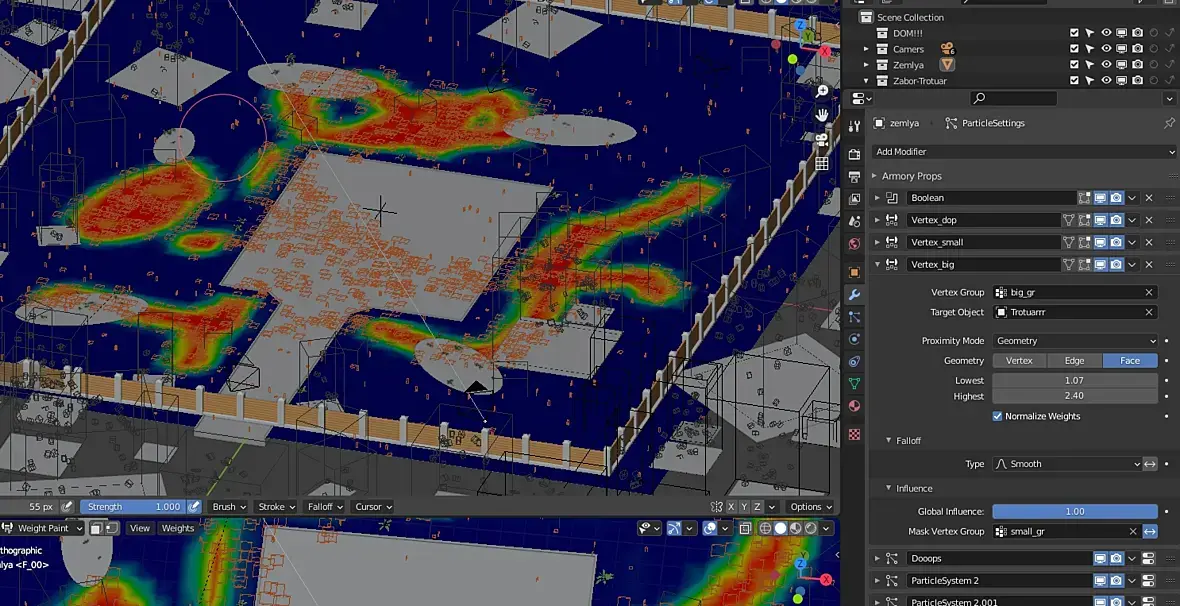Viewport: 1180px width, 606px height.
Task: Open the Cursor popover menu
Action: [373, 507]
